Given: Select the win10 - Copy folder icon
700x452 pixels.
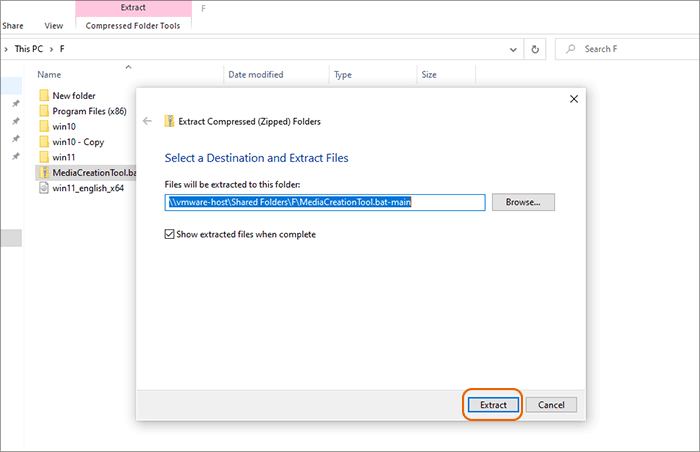Looking at the screenshot, I should click(x=43, y=142).
